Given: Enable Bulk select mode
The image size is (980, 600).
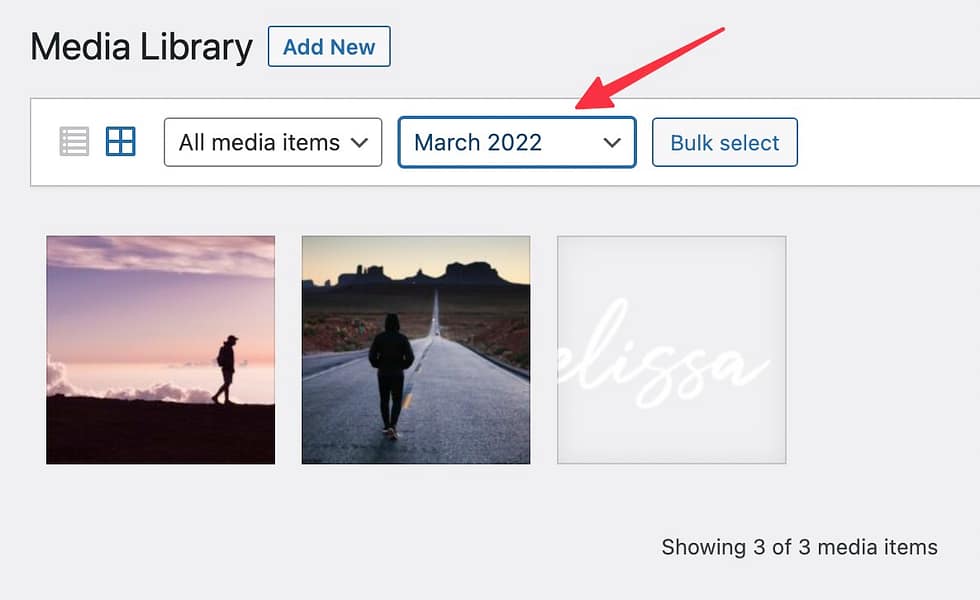Looking at the screenshot, I should click(x=724, y=142).
